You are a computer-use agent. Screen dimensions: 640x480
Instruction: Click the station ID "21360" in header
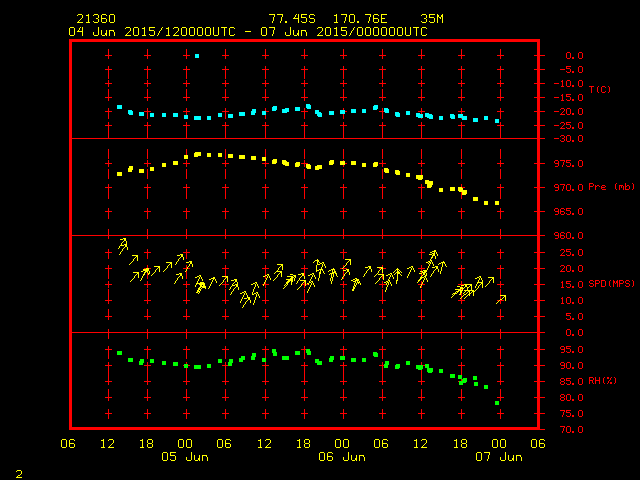96,19
